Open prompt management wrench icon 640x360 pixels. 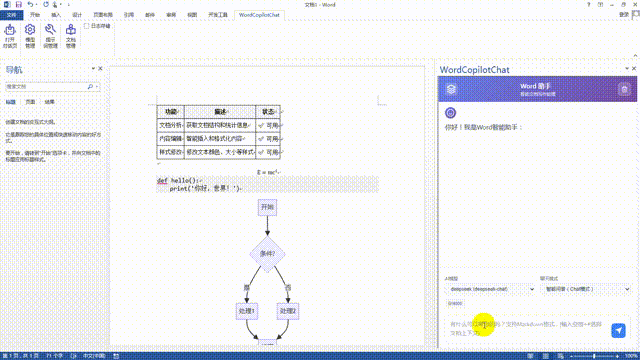coord(50,30)
